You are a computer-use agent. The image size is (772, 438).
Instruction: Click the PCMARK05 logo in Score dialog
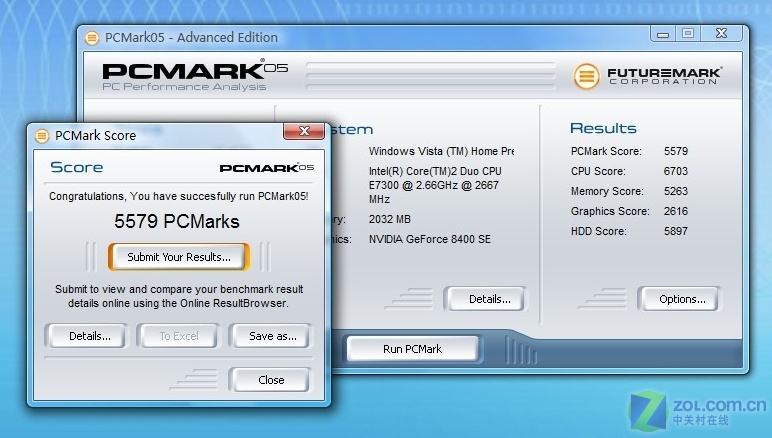(266, 168)
